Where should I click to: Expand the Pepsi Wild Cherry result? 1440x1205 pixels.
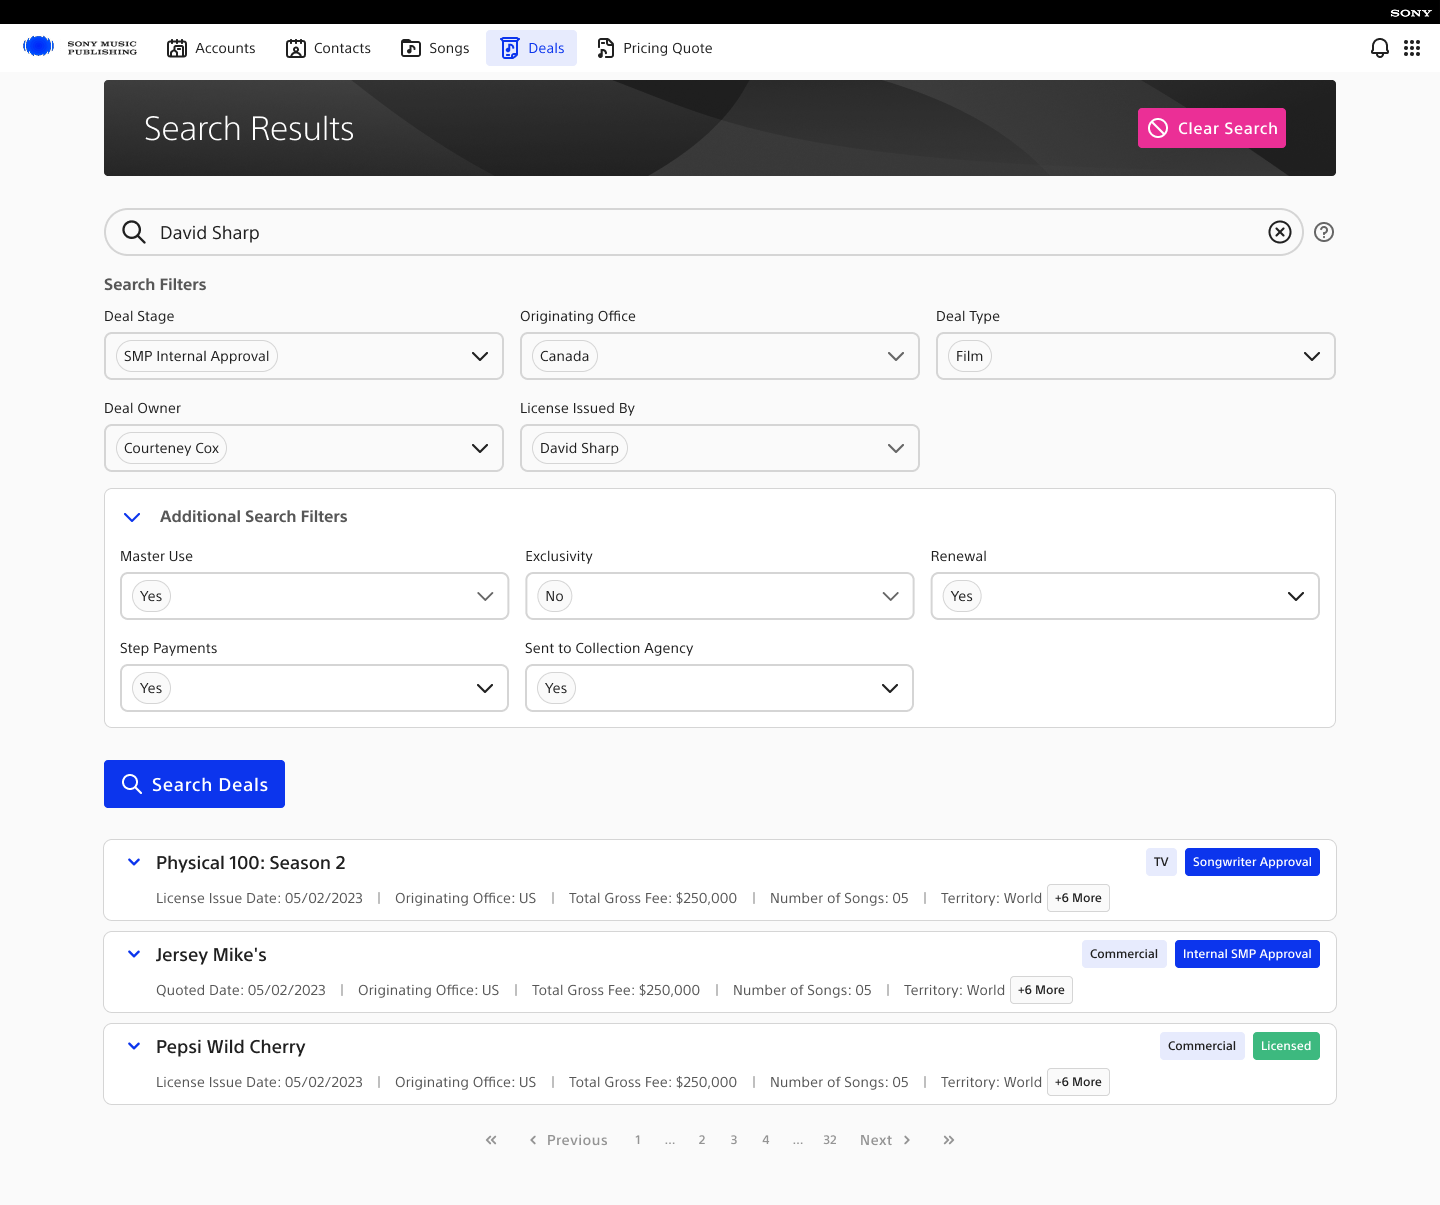click(134, 1046)
